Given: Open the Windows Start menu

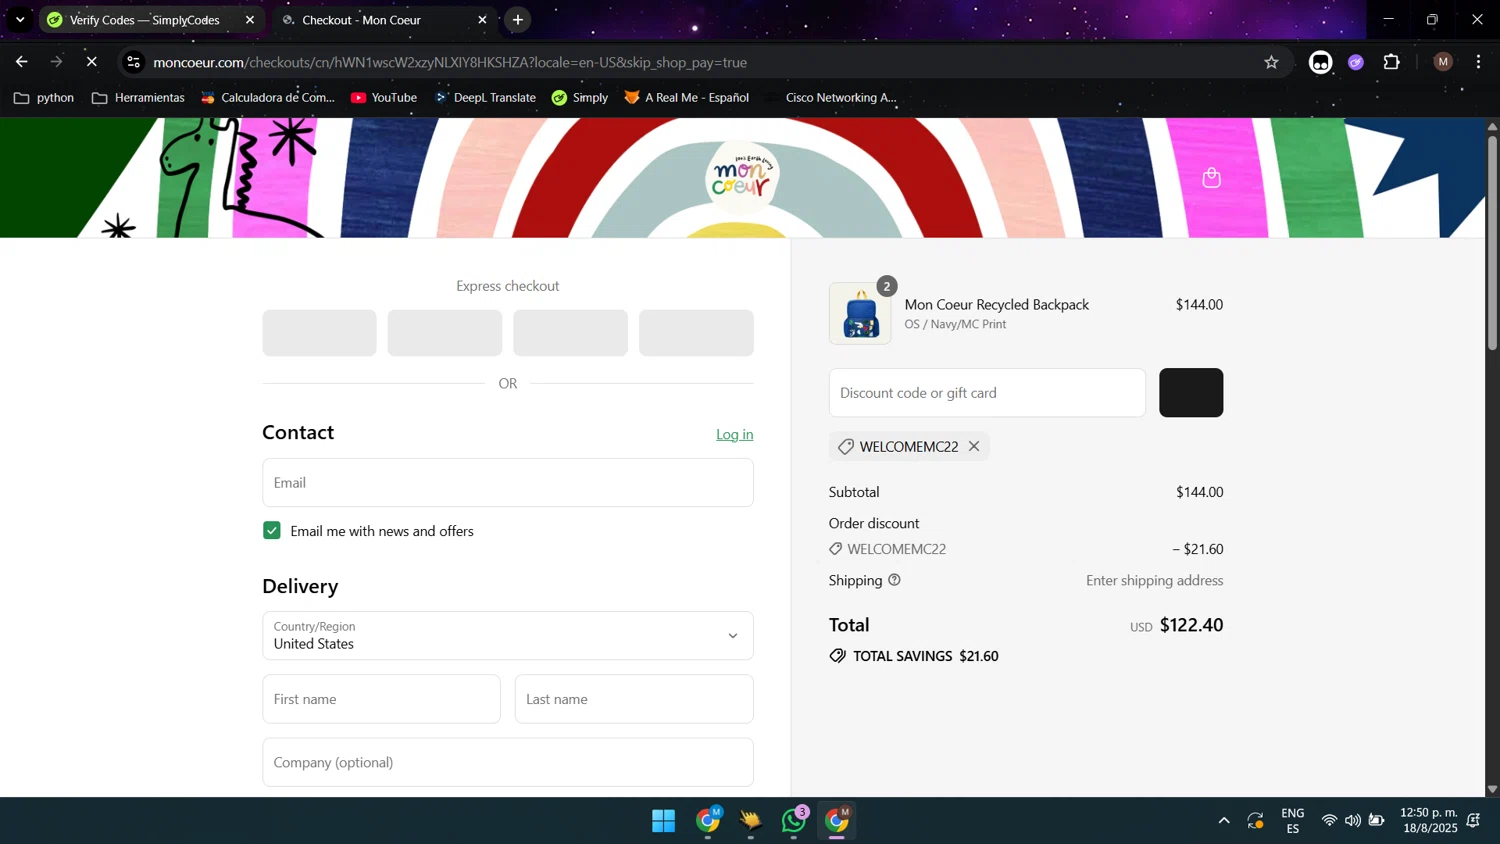Looking at the screenshot, I should [663, 821].
